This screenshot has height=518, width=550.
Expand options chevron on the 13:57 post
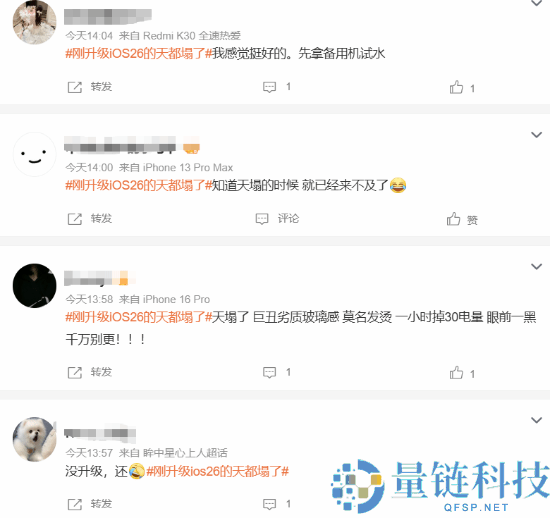click(536, 420)
